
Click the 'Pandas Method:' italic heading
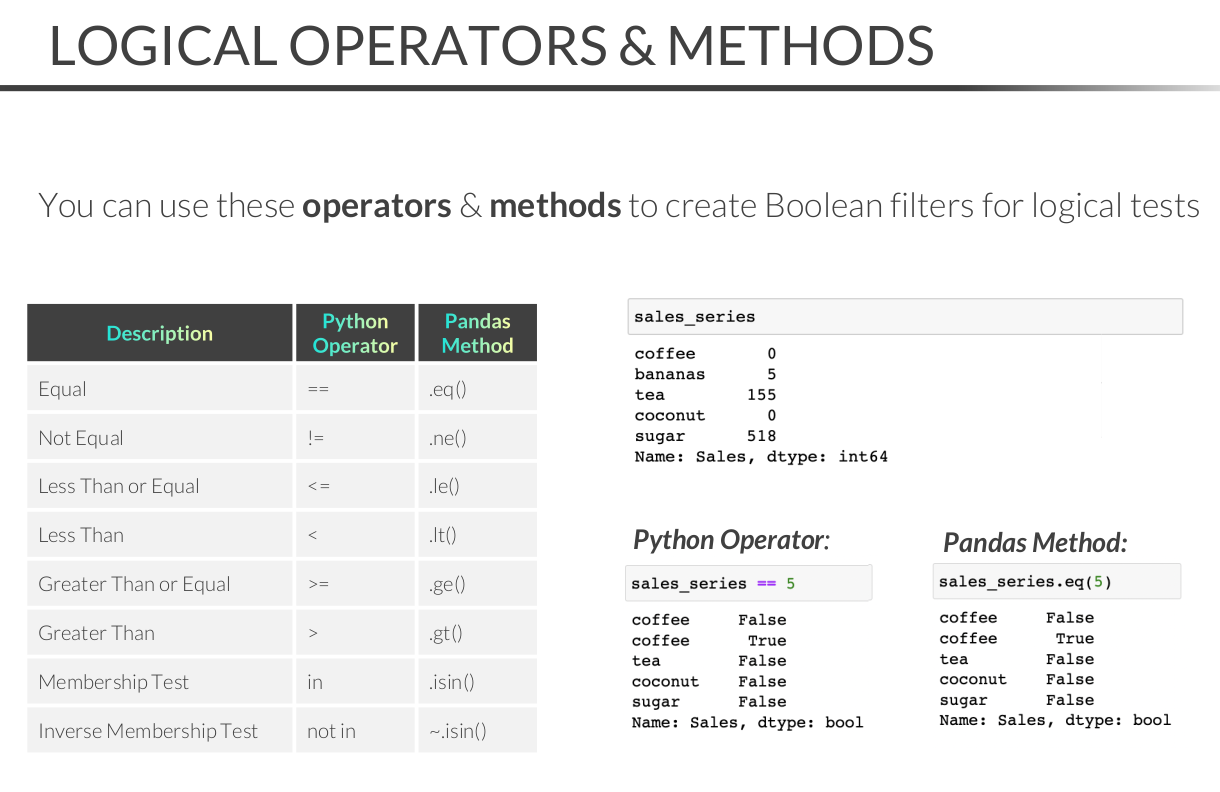1035,542
